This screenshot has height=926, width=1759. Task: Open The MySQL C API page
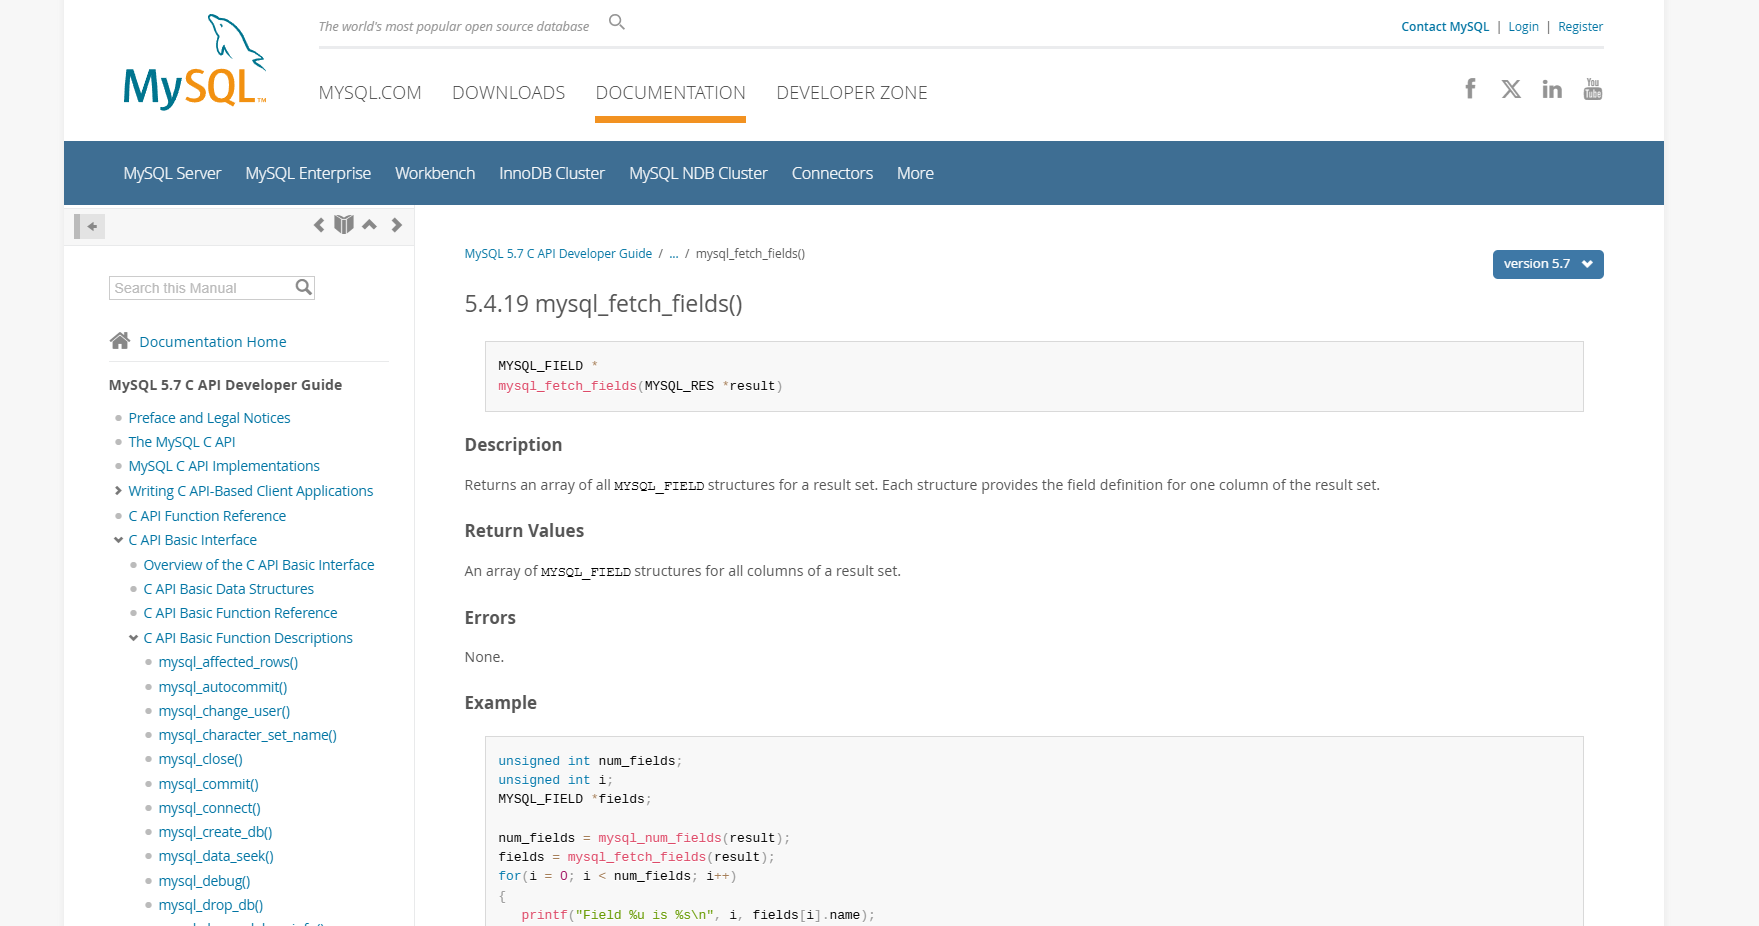[182, 442]
